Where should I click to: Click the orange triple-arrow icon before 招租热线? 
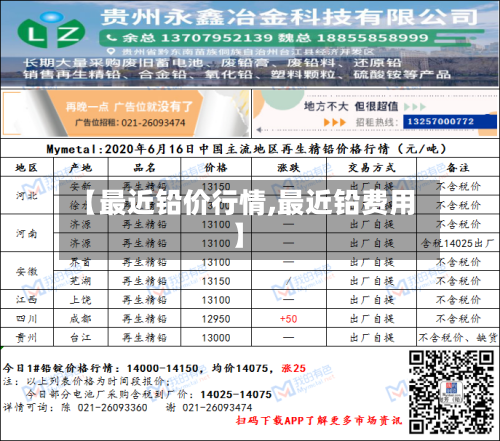335,122
